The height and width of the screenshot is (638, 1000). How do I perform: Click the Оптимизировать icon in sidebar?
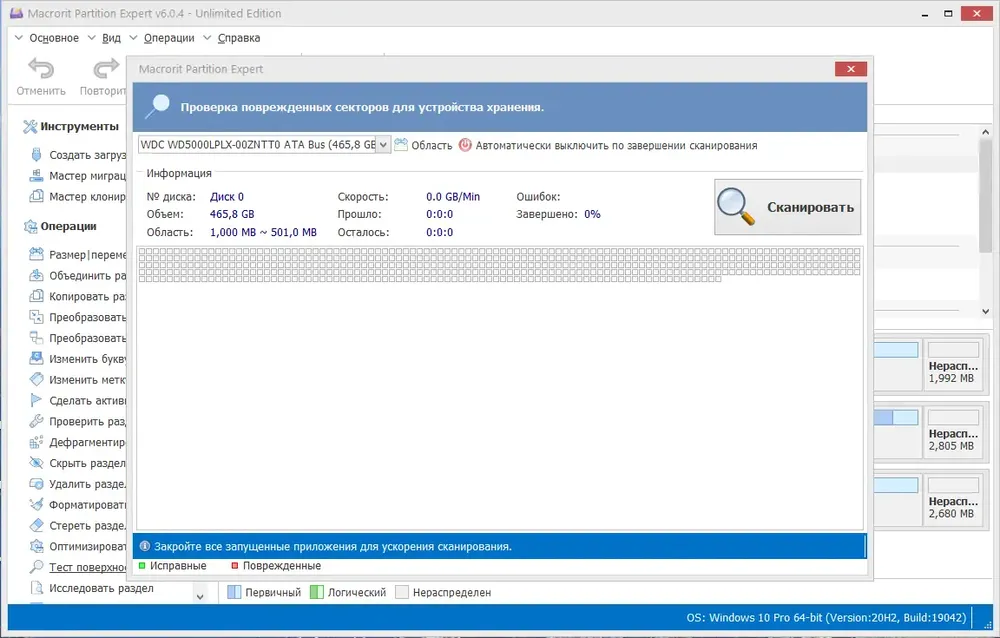tap(36, 547)
